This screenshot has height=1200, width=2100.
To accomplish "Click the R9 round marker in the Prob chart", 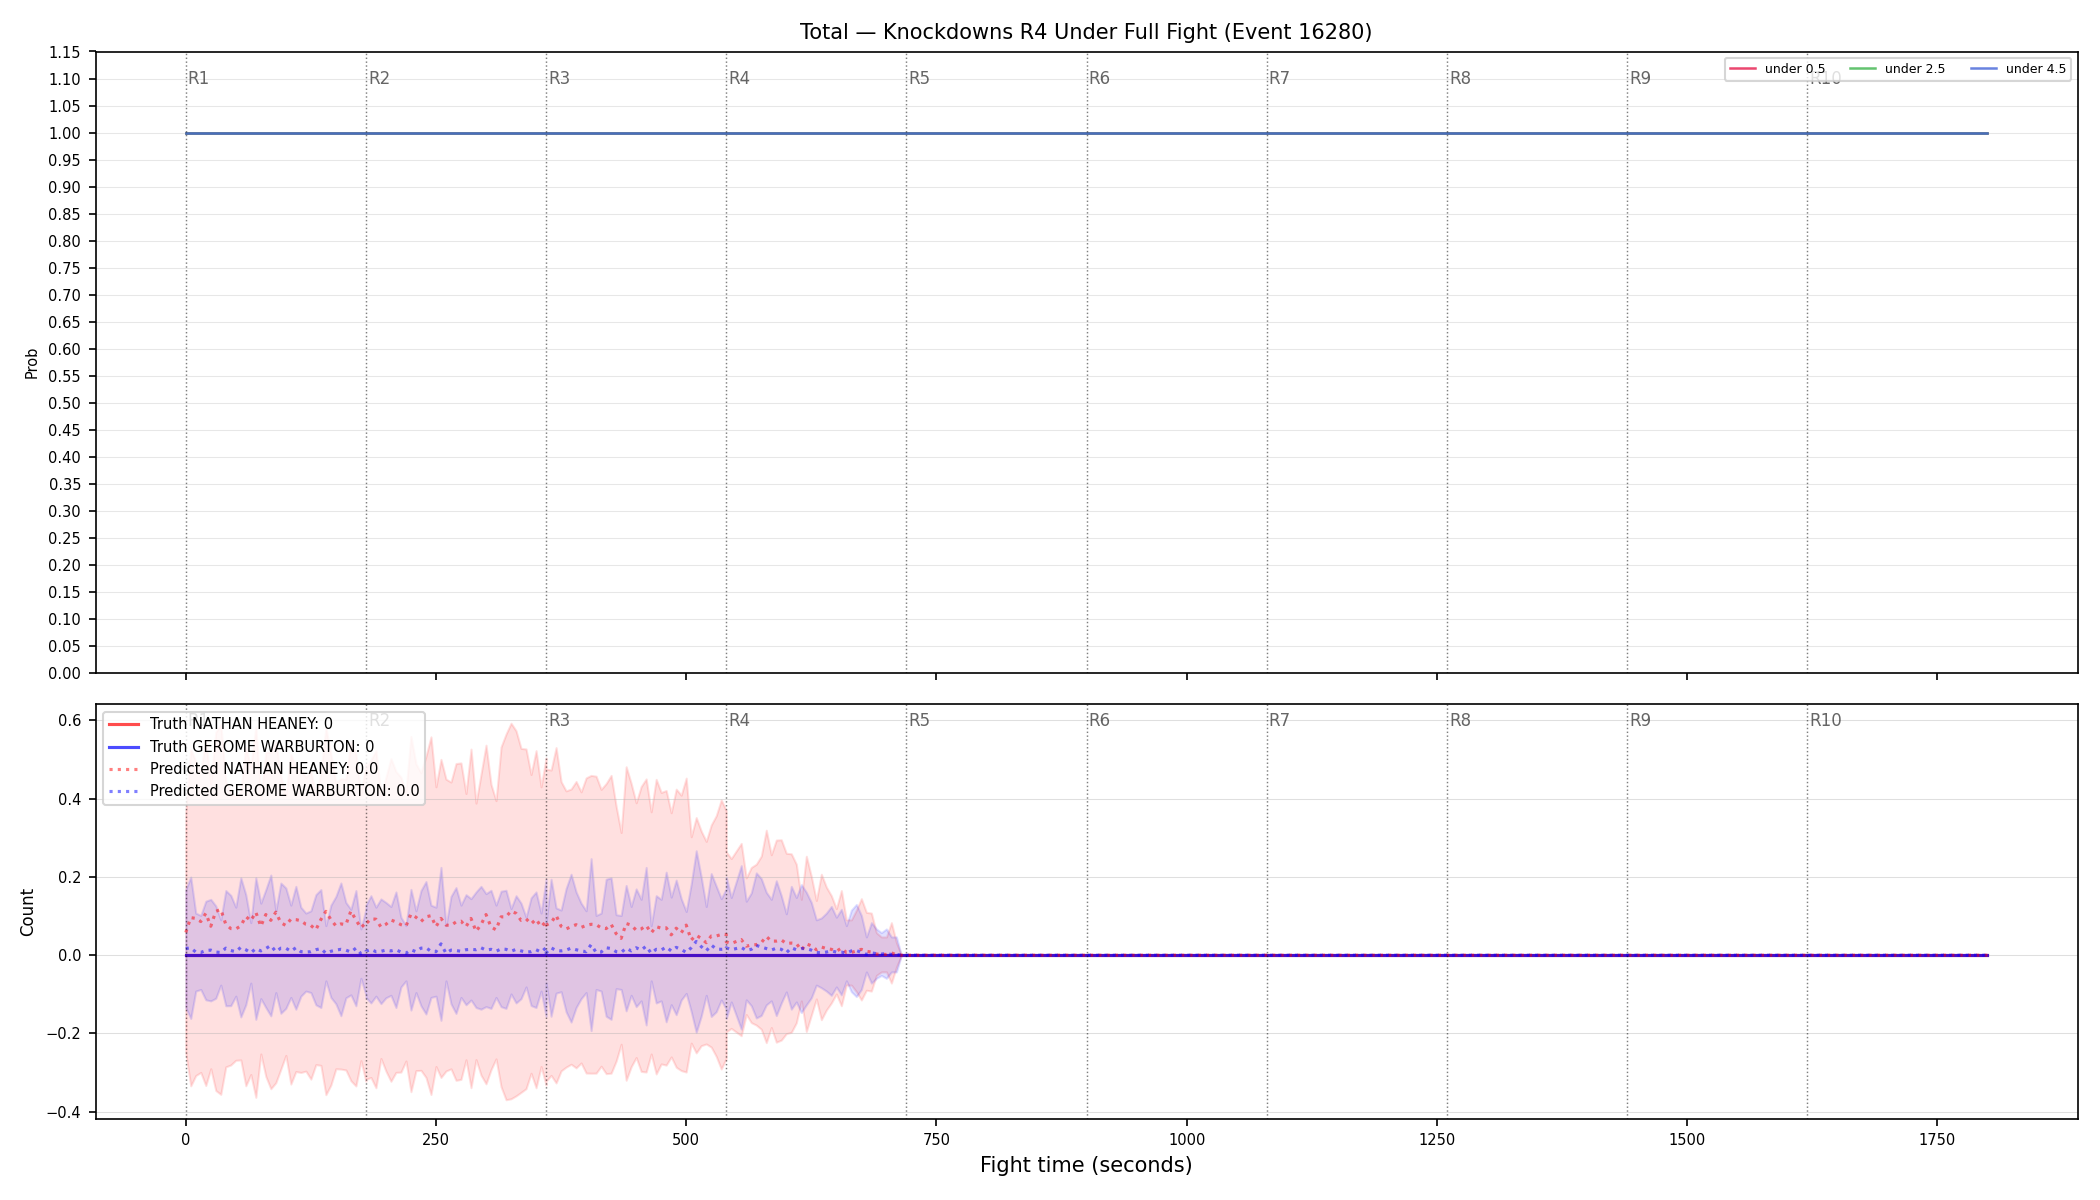I will [x=1640, y=78].
